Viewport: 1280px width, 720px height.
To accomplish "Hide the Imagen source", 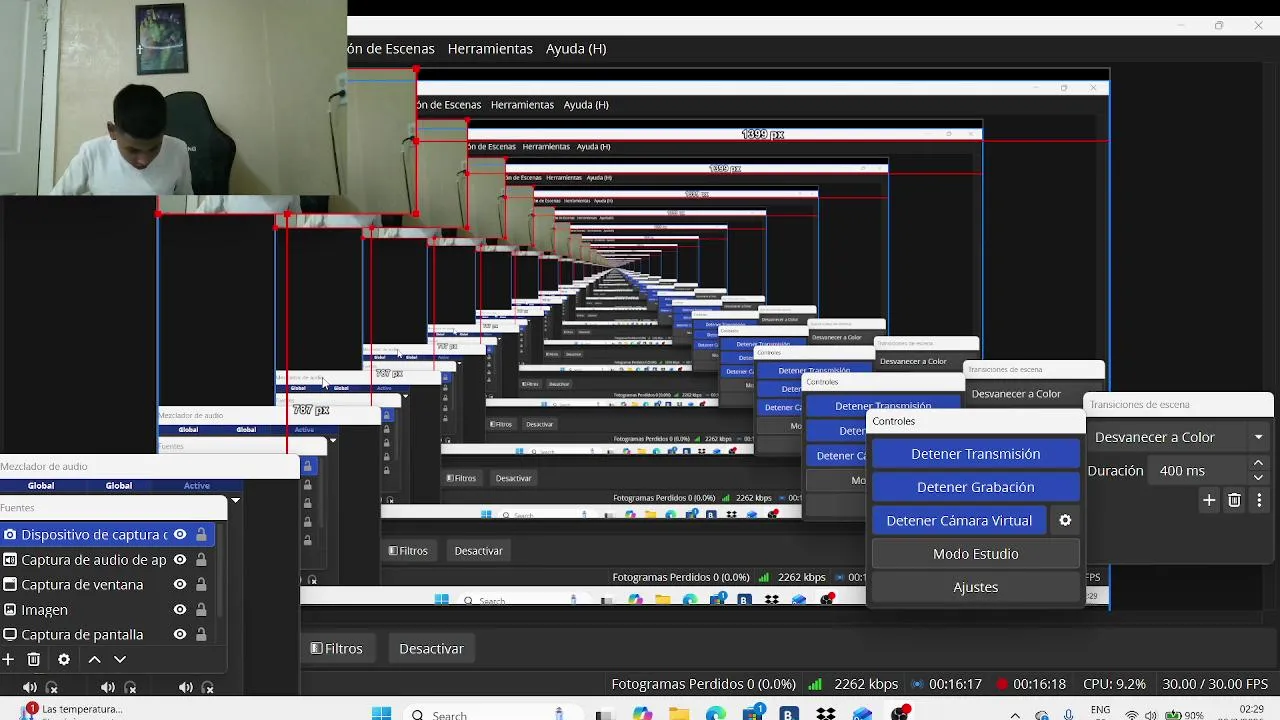I will [x=180, y=610].
